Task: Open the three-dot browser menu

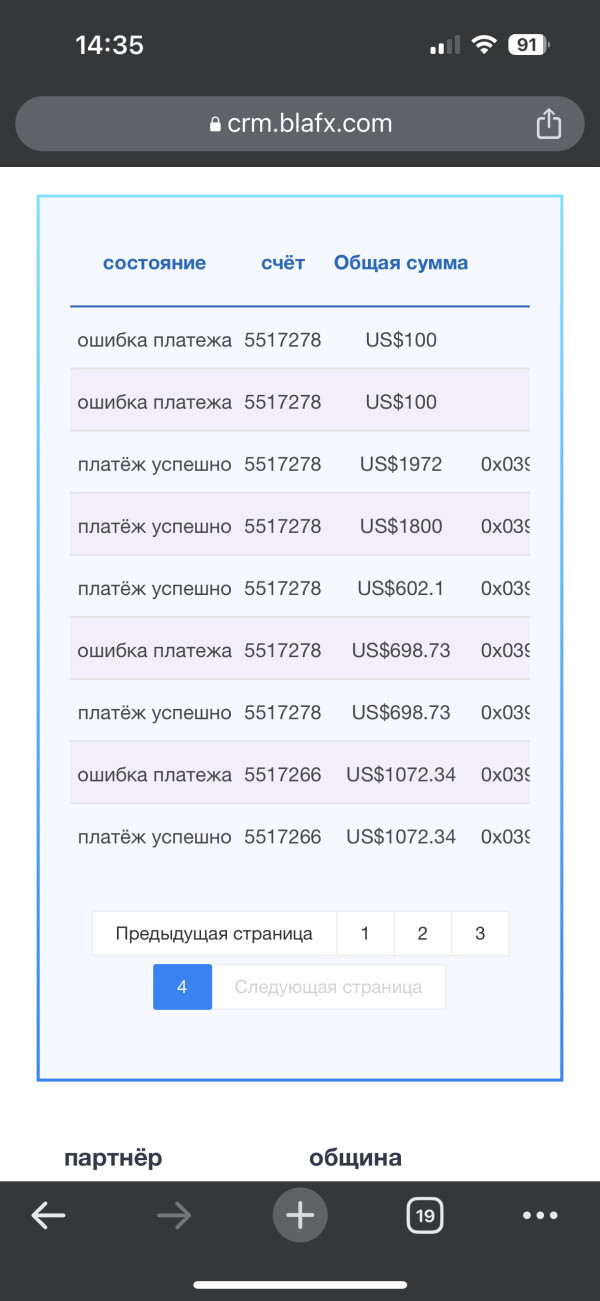Action: 540,1215
